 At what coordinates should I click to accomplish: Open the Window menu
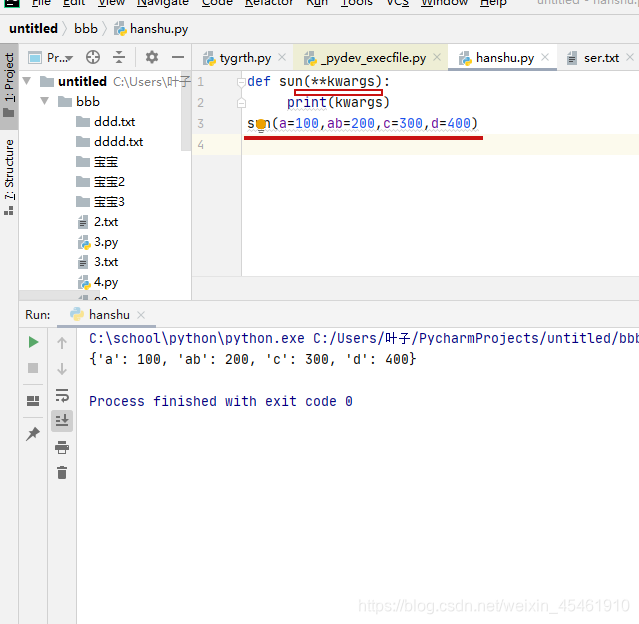click(444, 3)
